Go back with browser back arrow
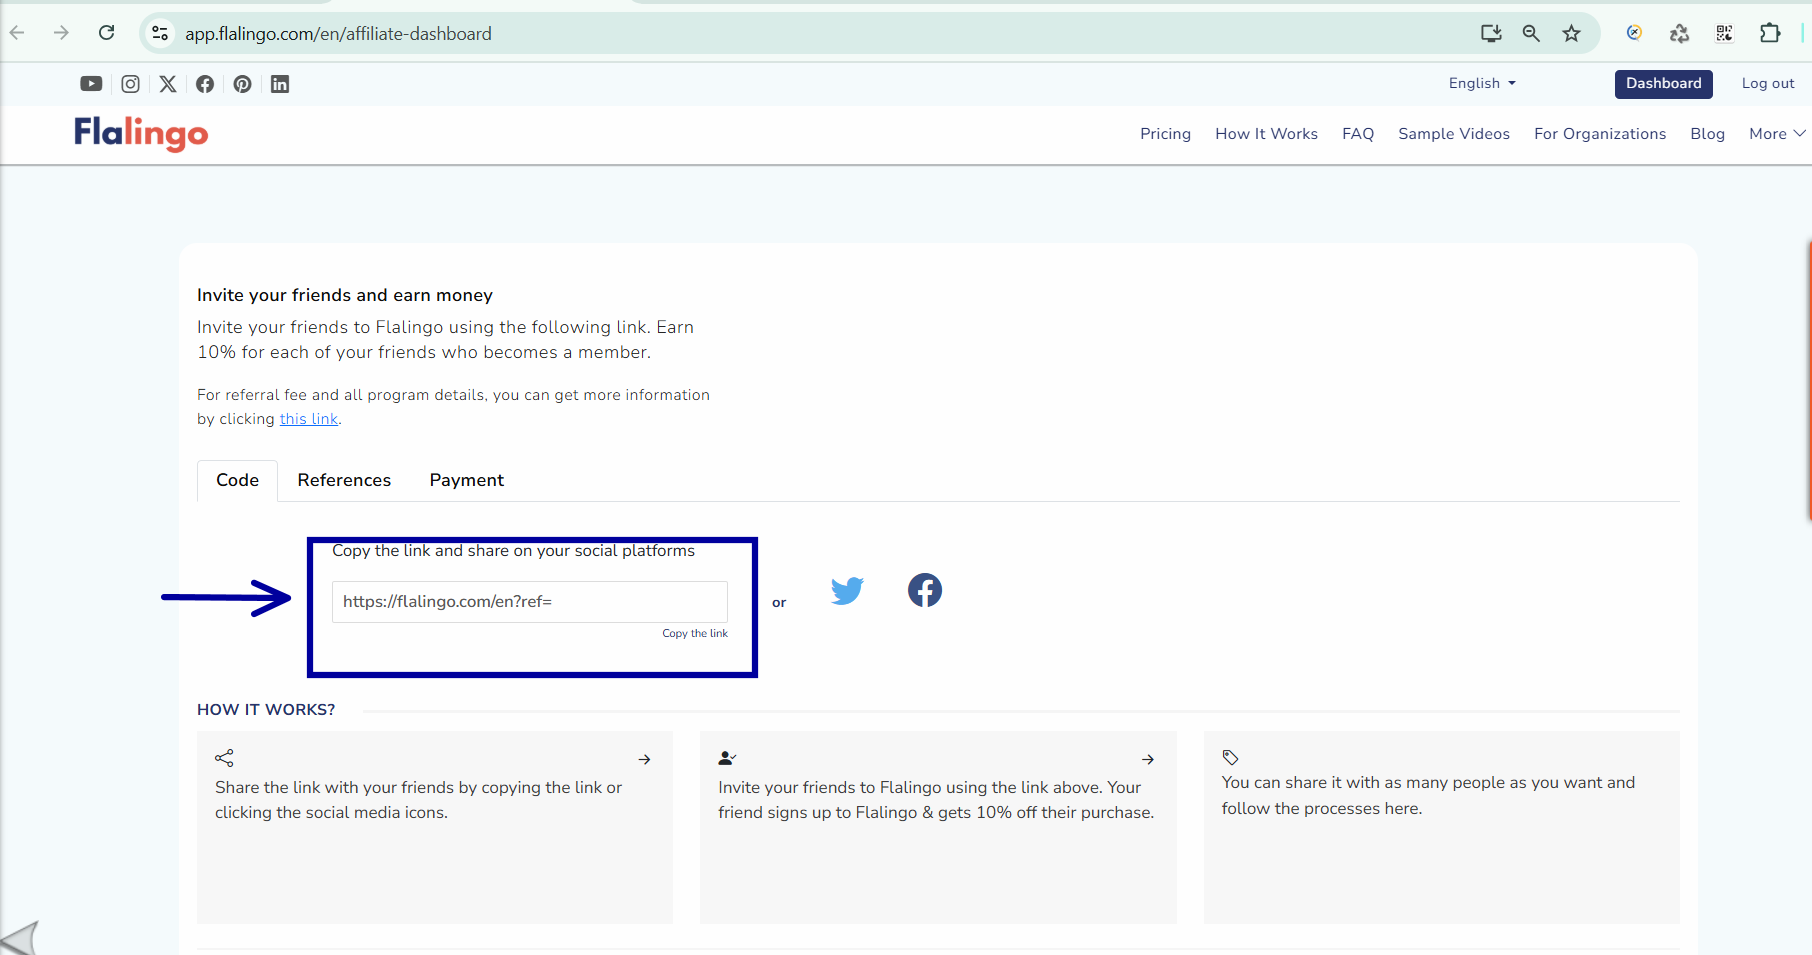This screenshot has height=955, width=1812. click(x=17, y=33)
